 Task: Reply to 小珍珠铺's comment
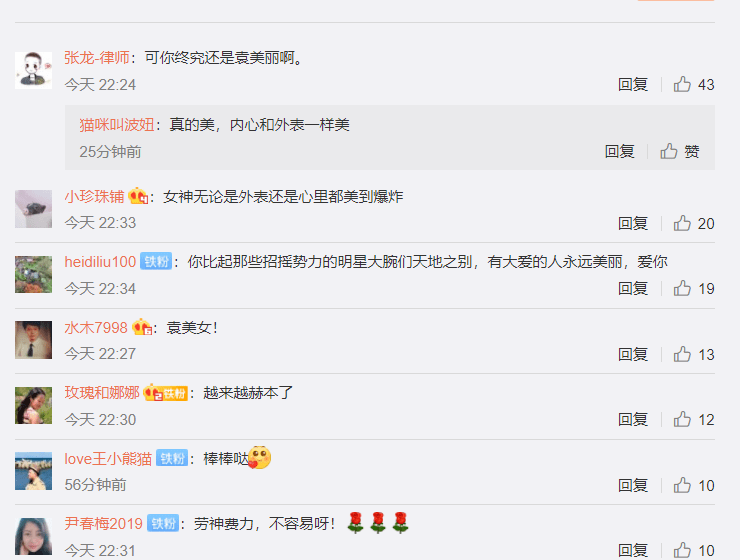(633, 223)
